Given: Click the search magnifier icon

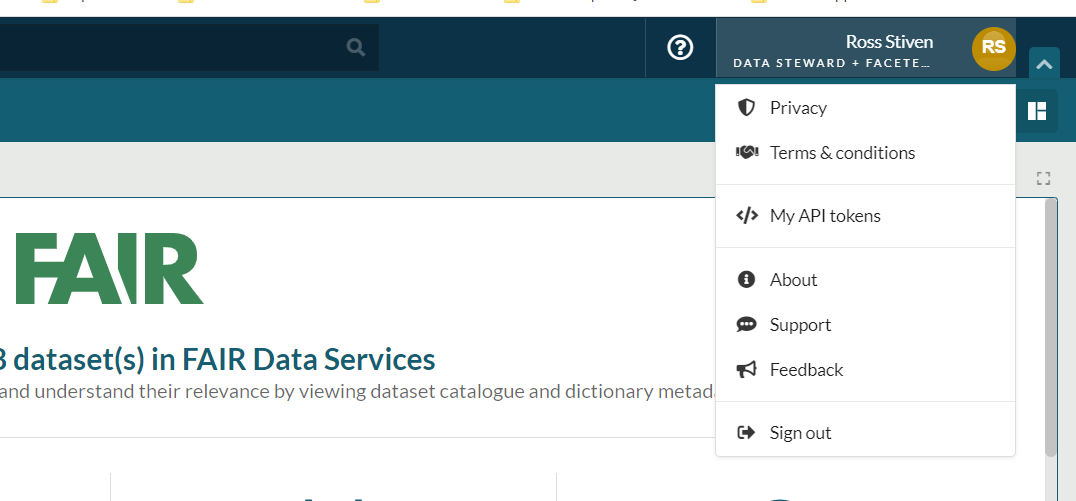Looking at the screenshot, I should [355, 47].
